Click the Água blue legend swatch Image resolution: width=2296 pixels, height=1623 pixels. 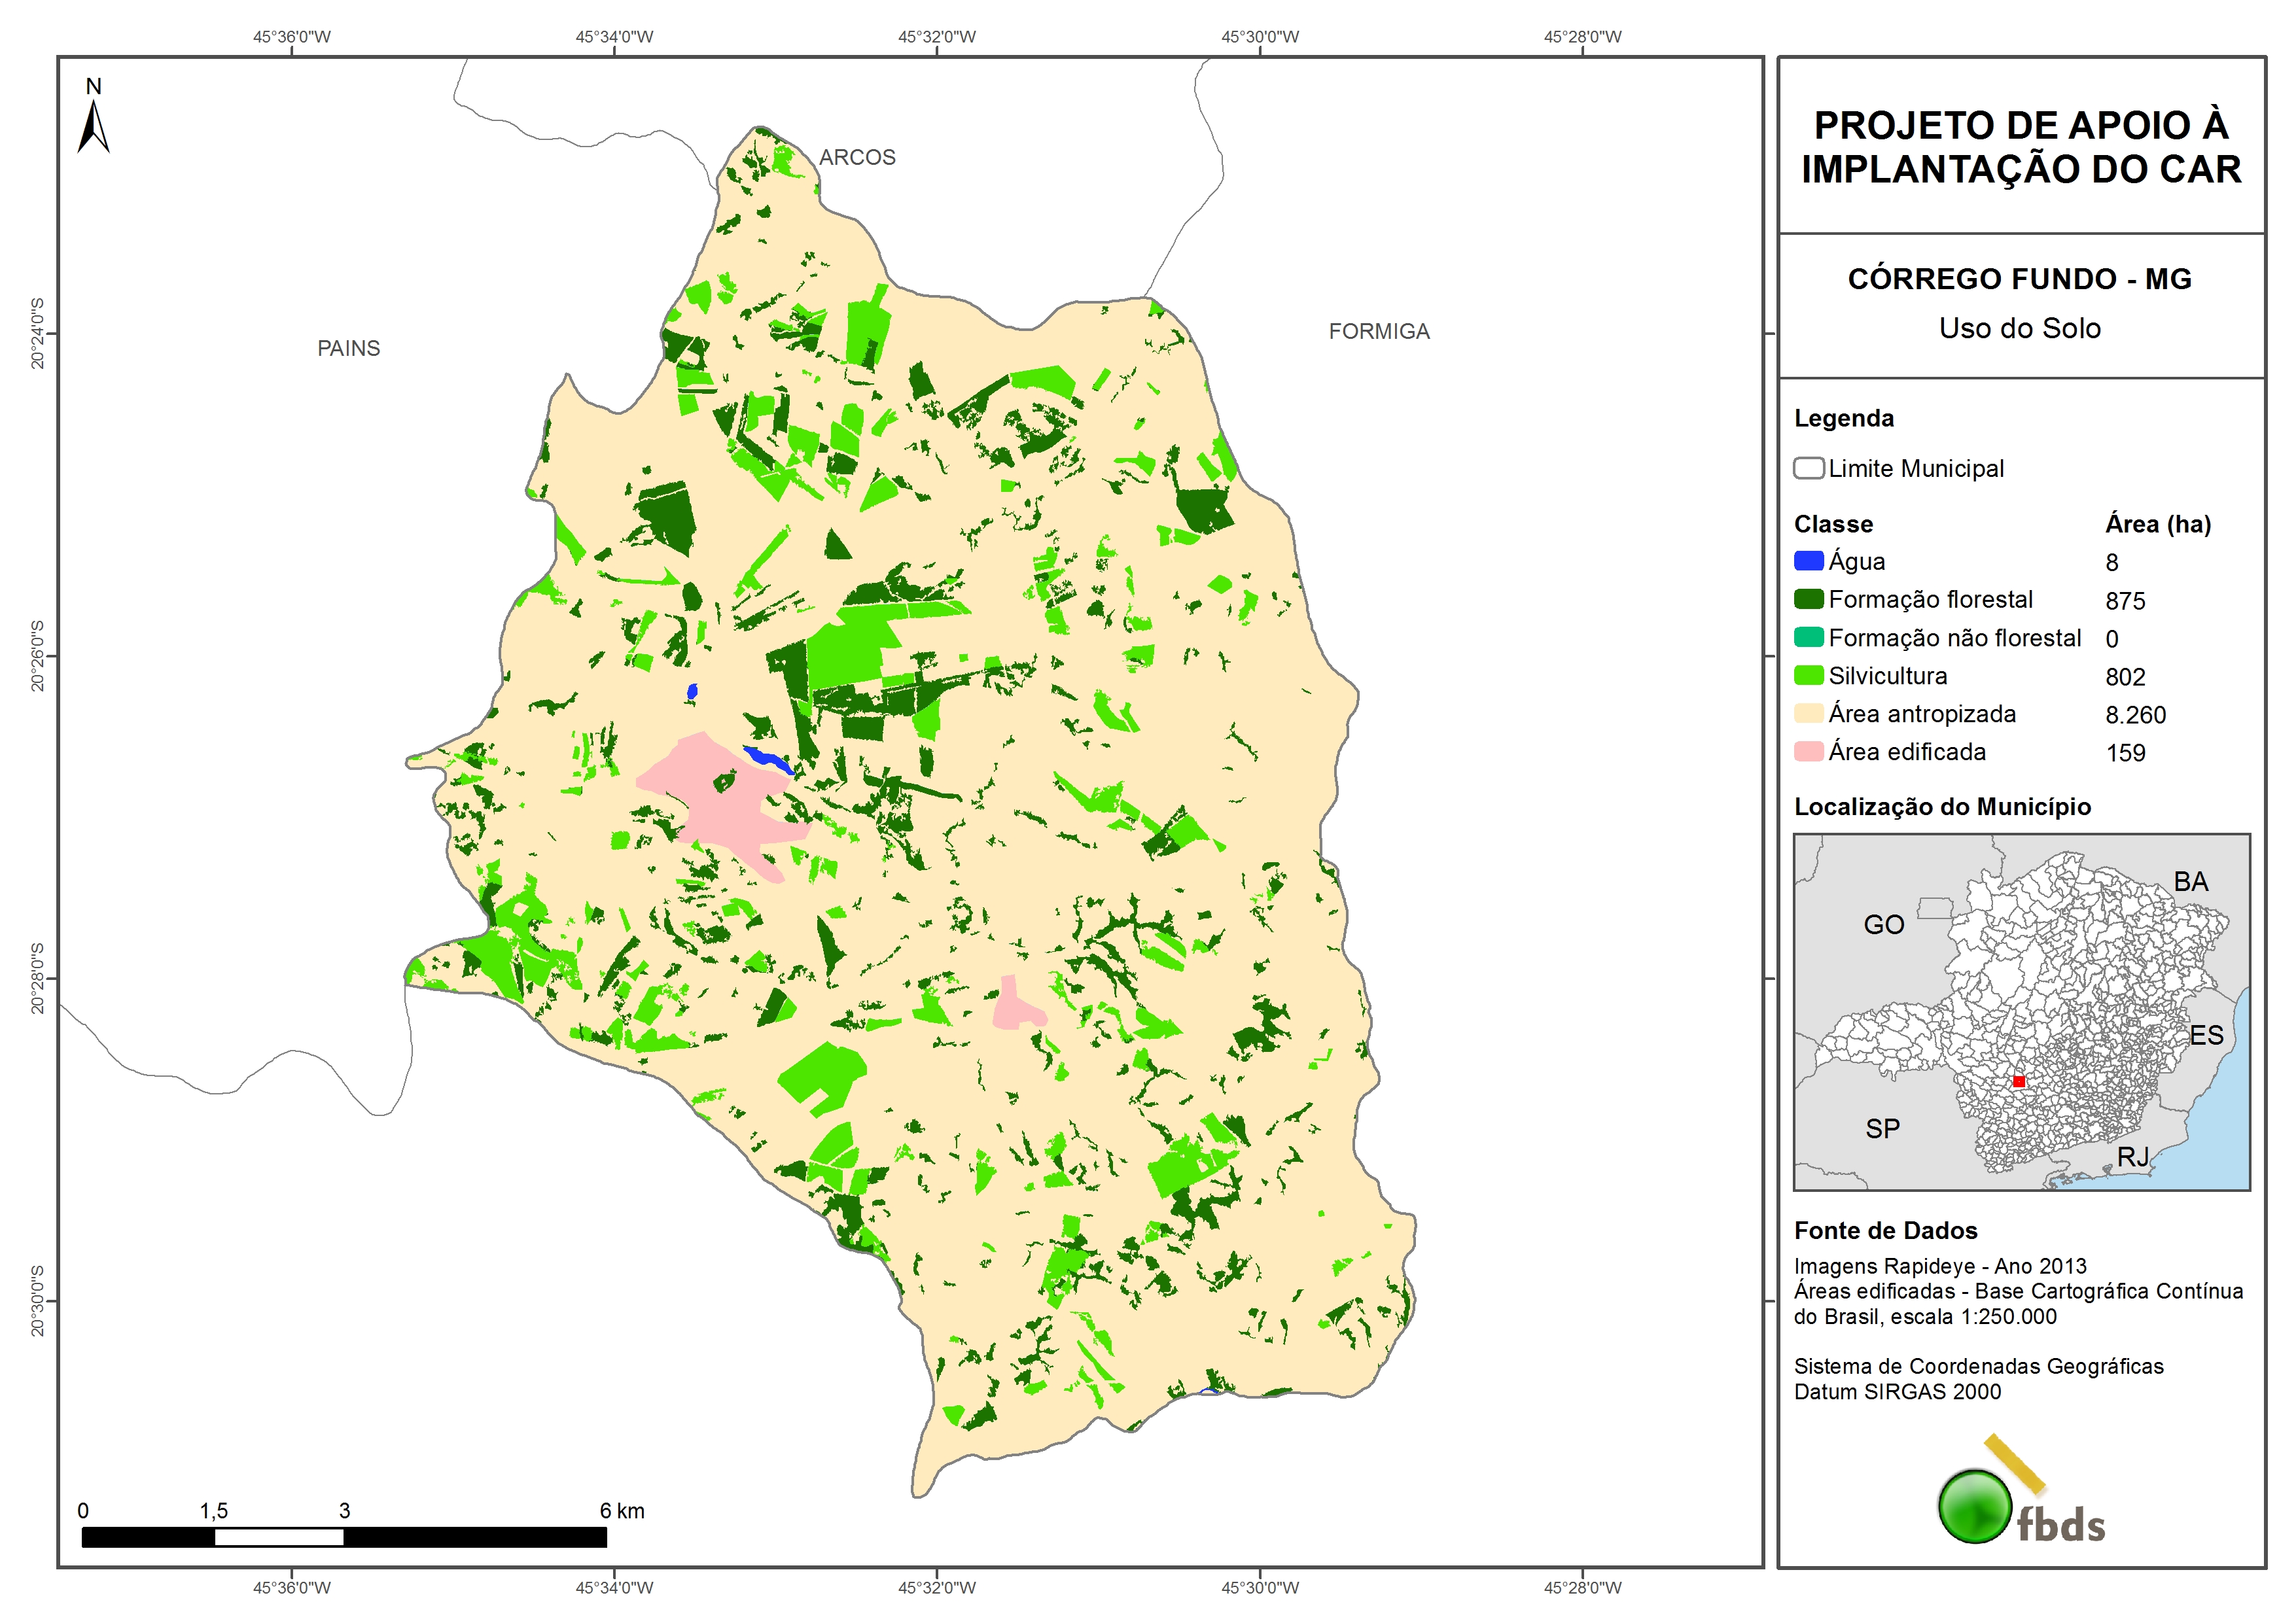pos(1808,561)
